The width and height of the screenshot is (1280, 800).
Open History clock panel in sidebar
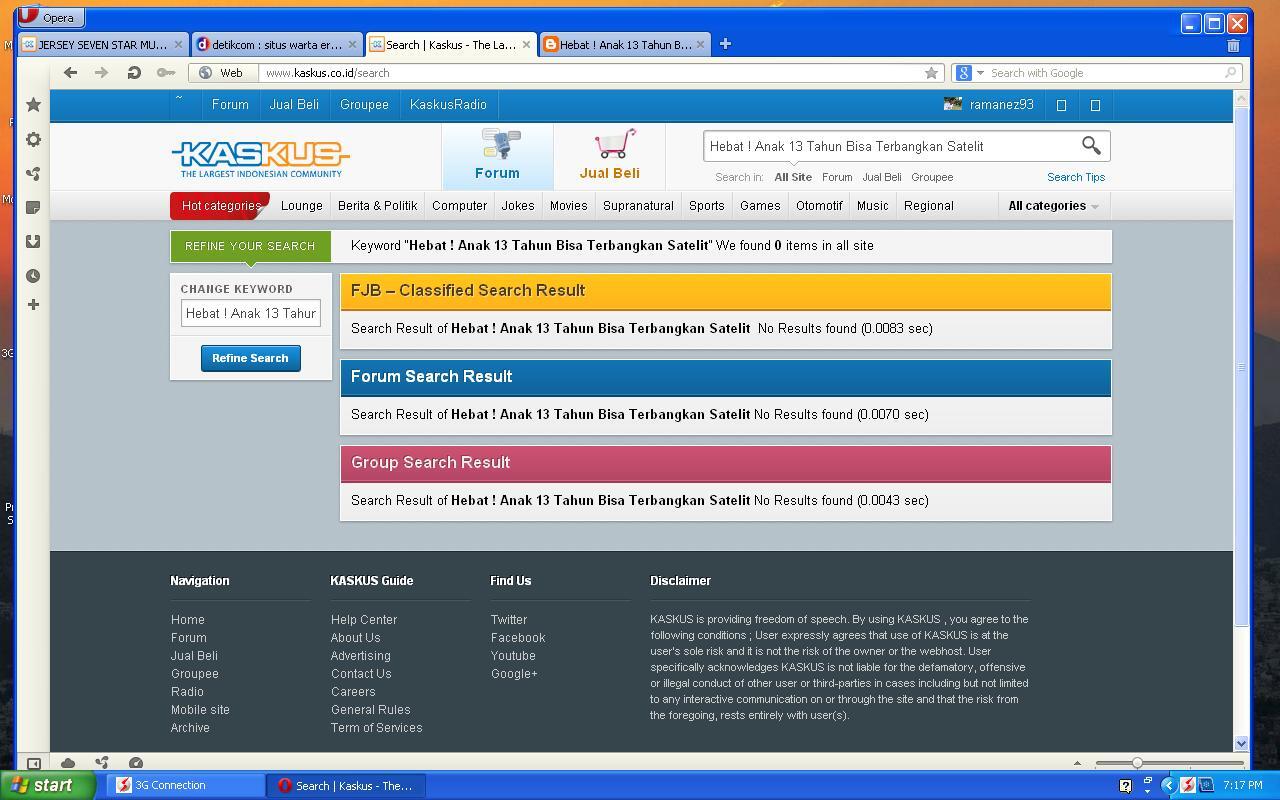33,276
